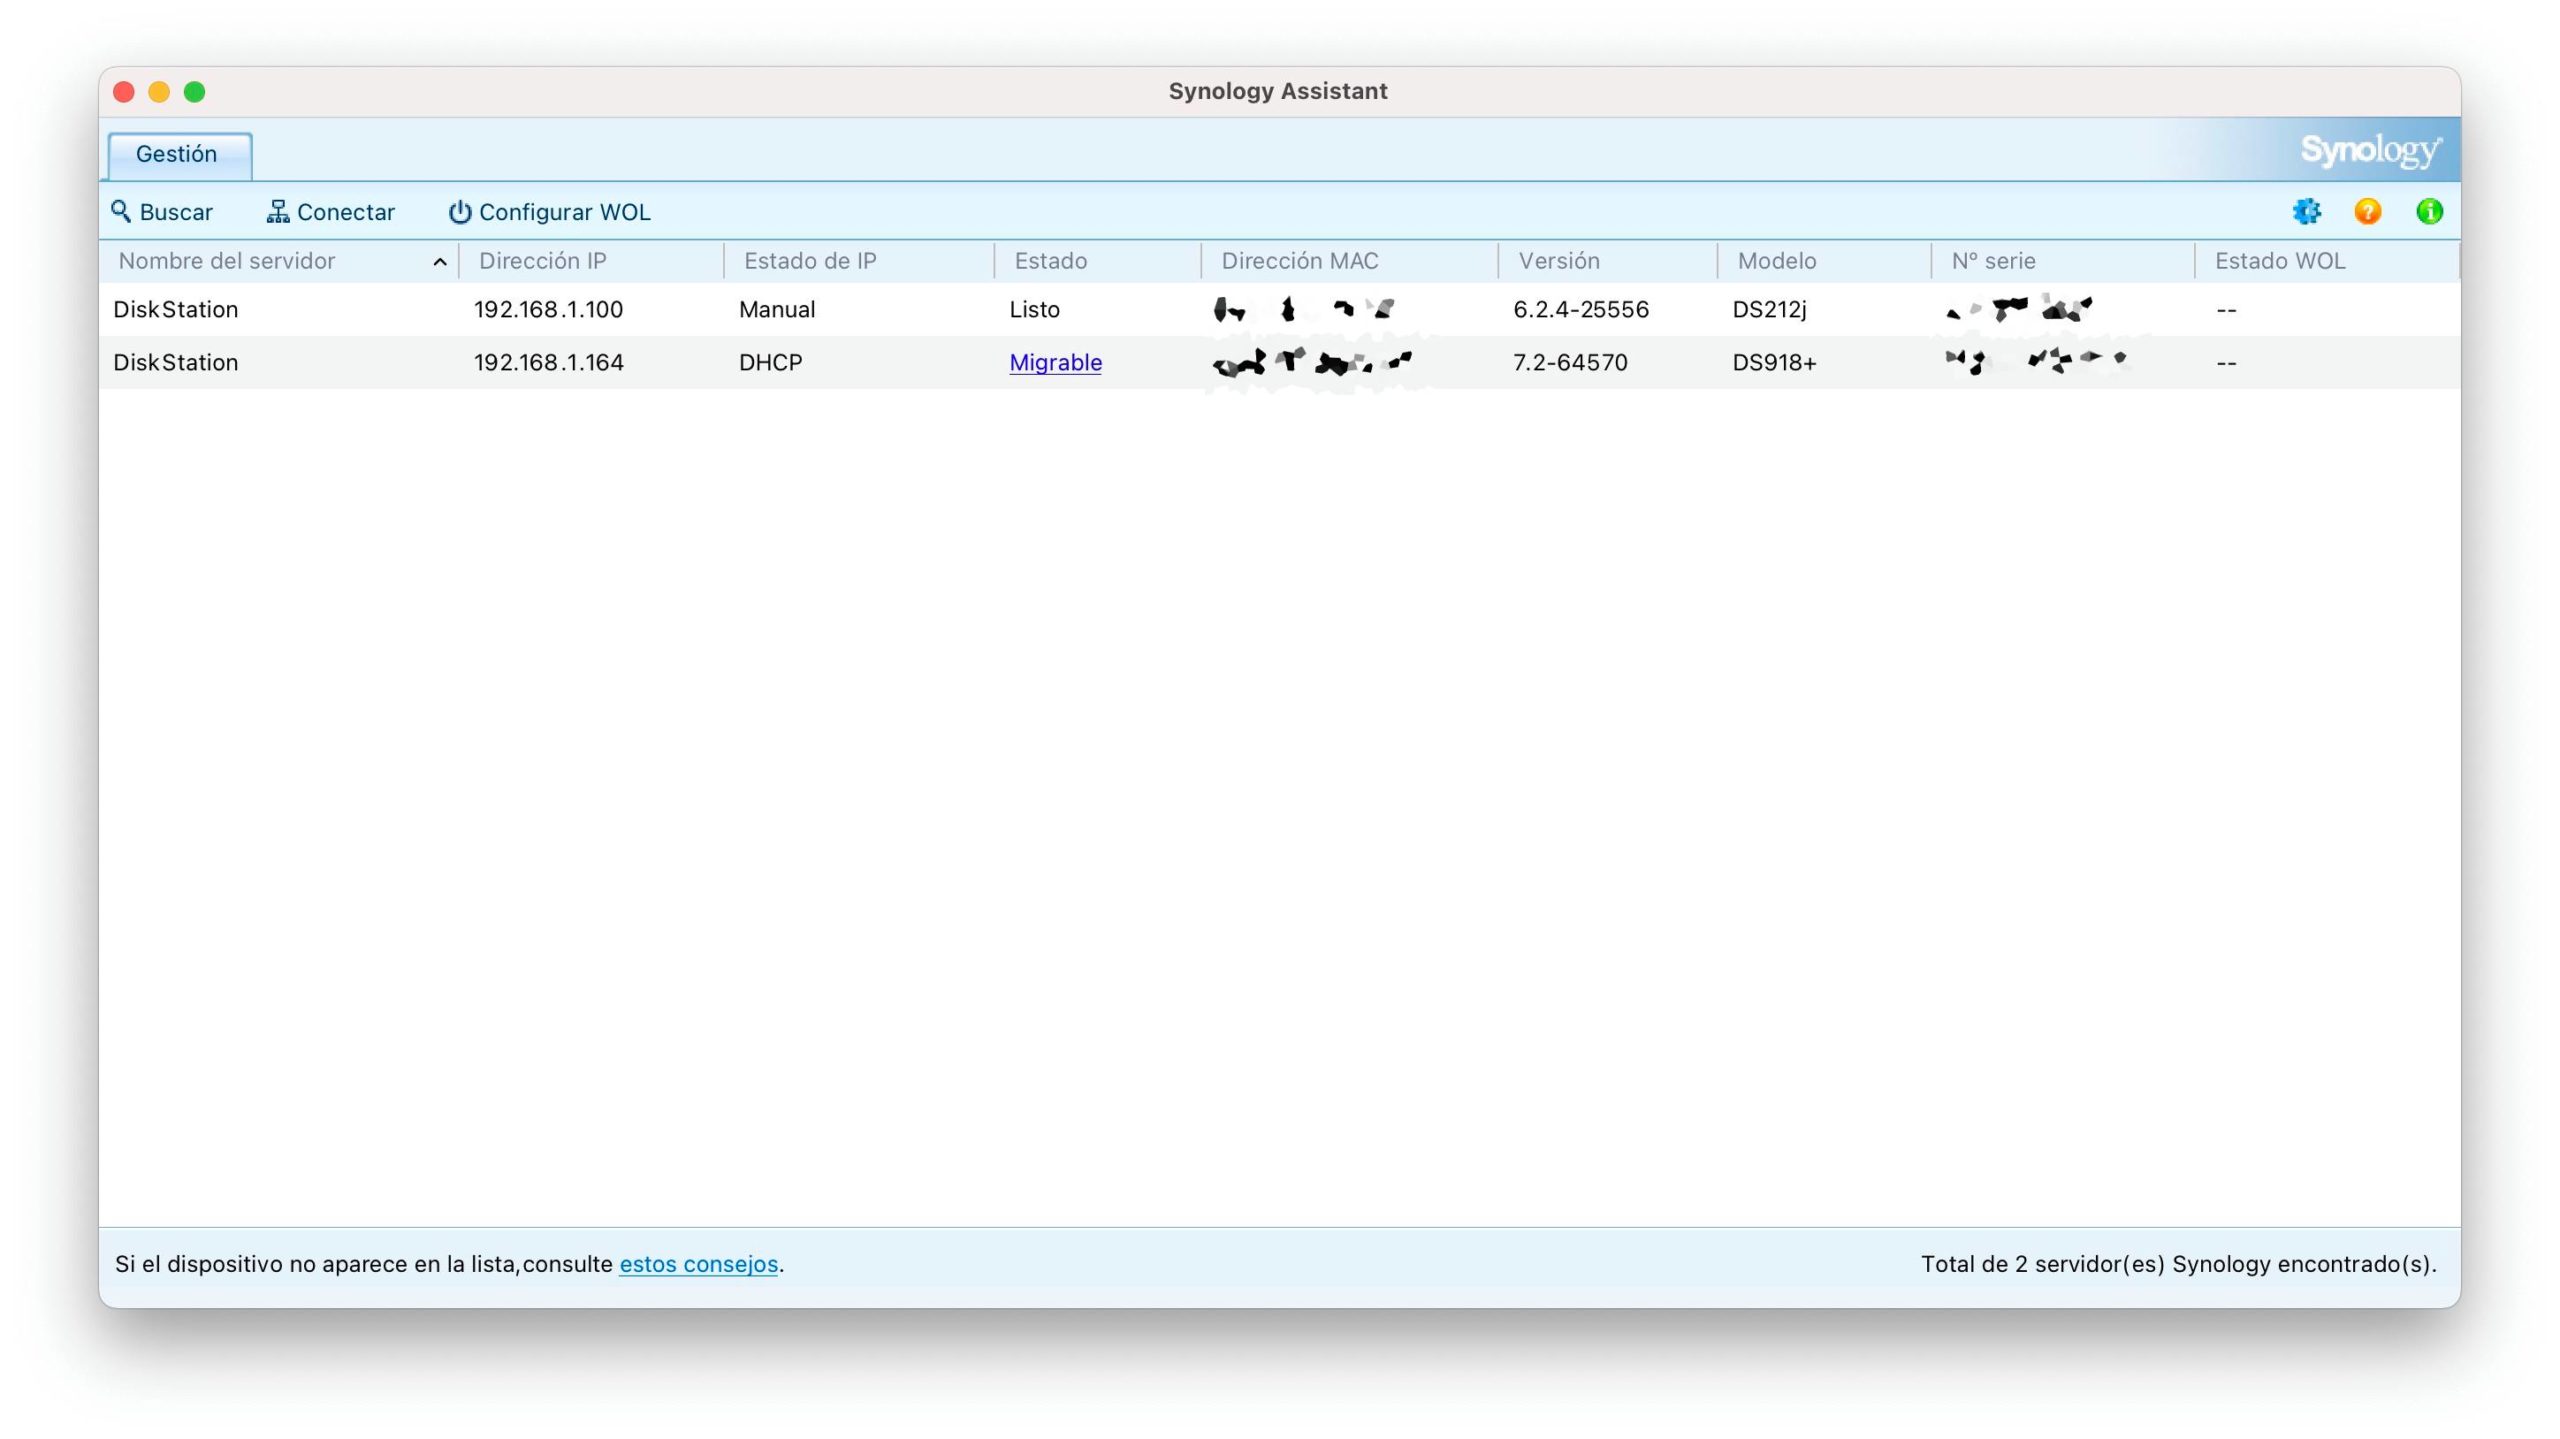2560x1439 pixels.
Task: Select the DS918+ server row
Action: [1773, 362]
